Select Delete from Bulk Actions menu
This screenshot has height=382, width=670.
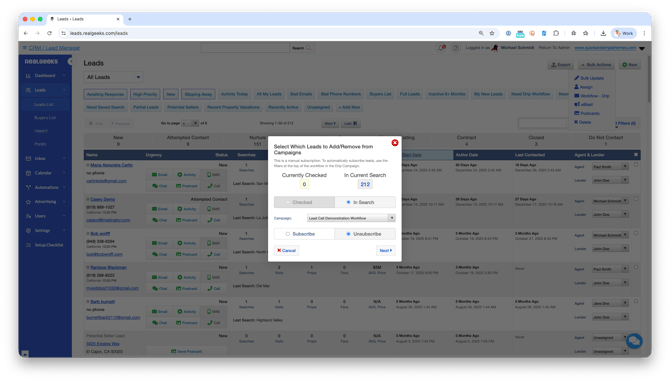582,122
